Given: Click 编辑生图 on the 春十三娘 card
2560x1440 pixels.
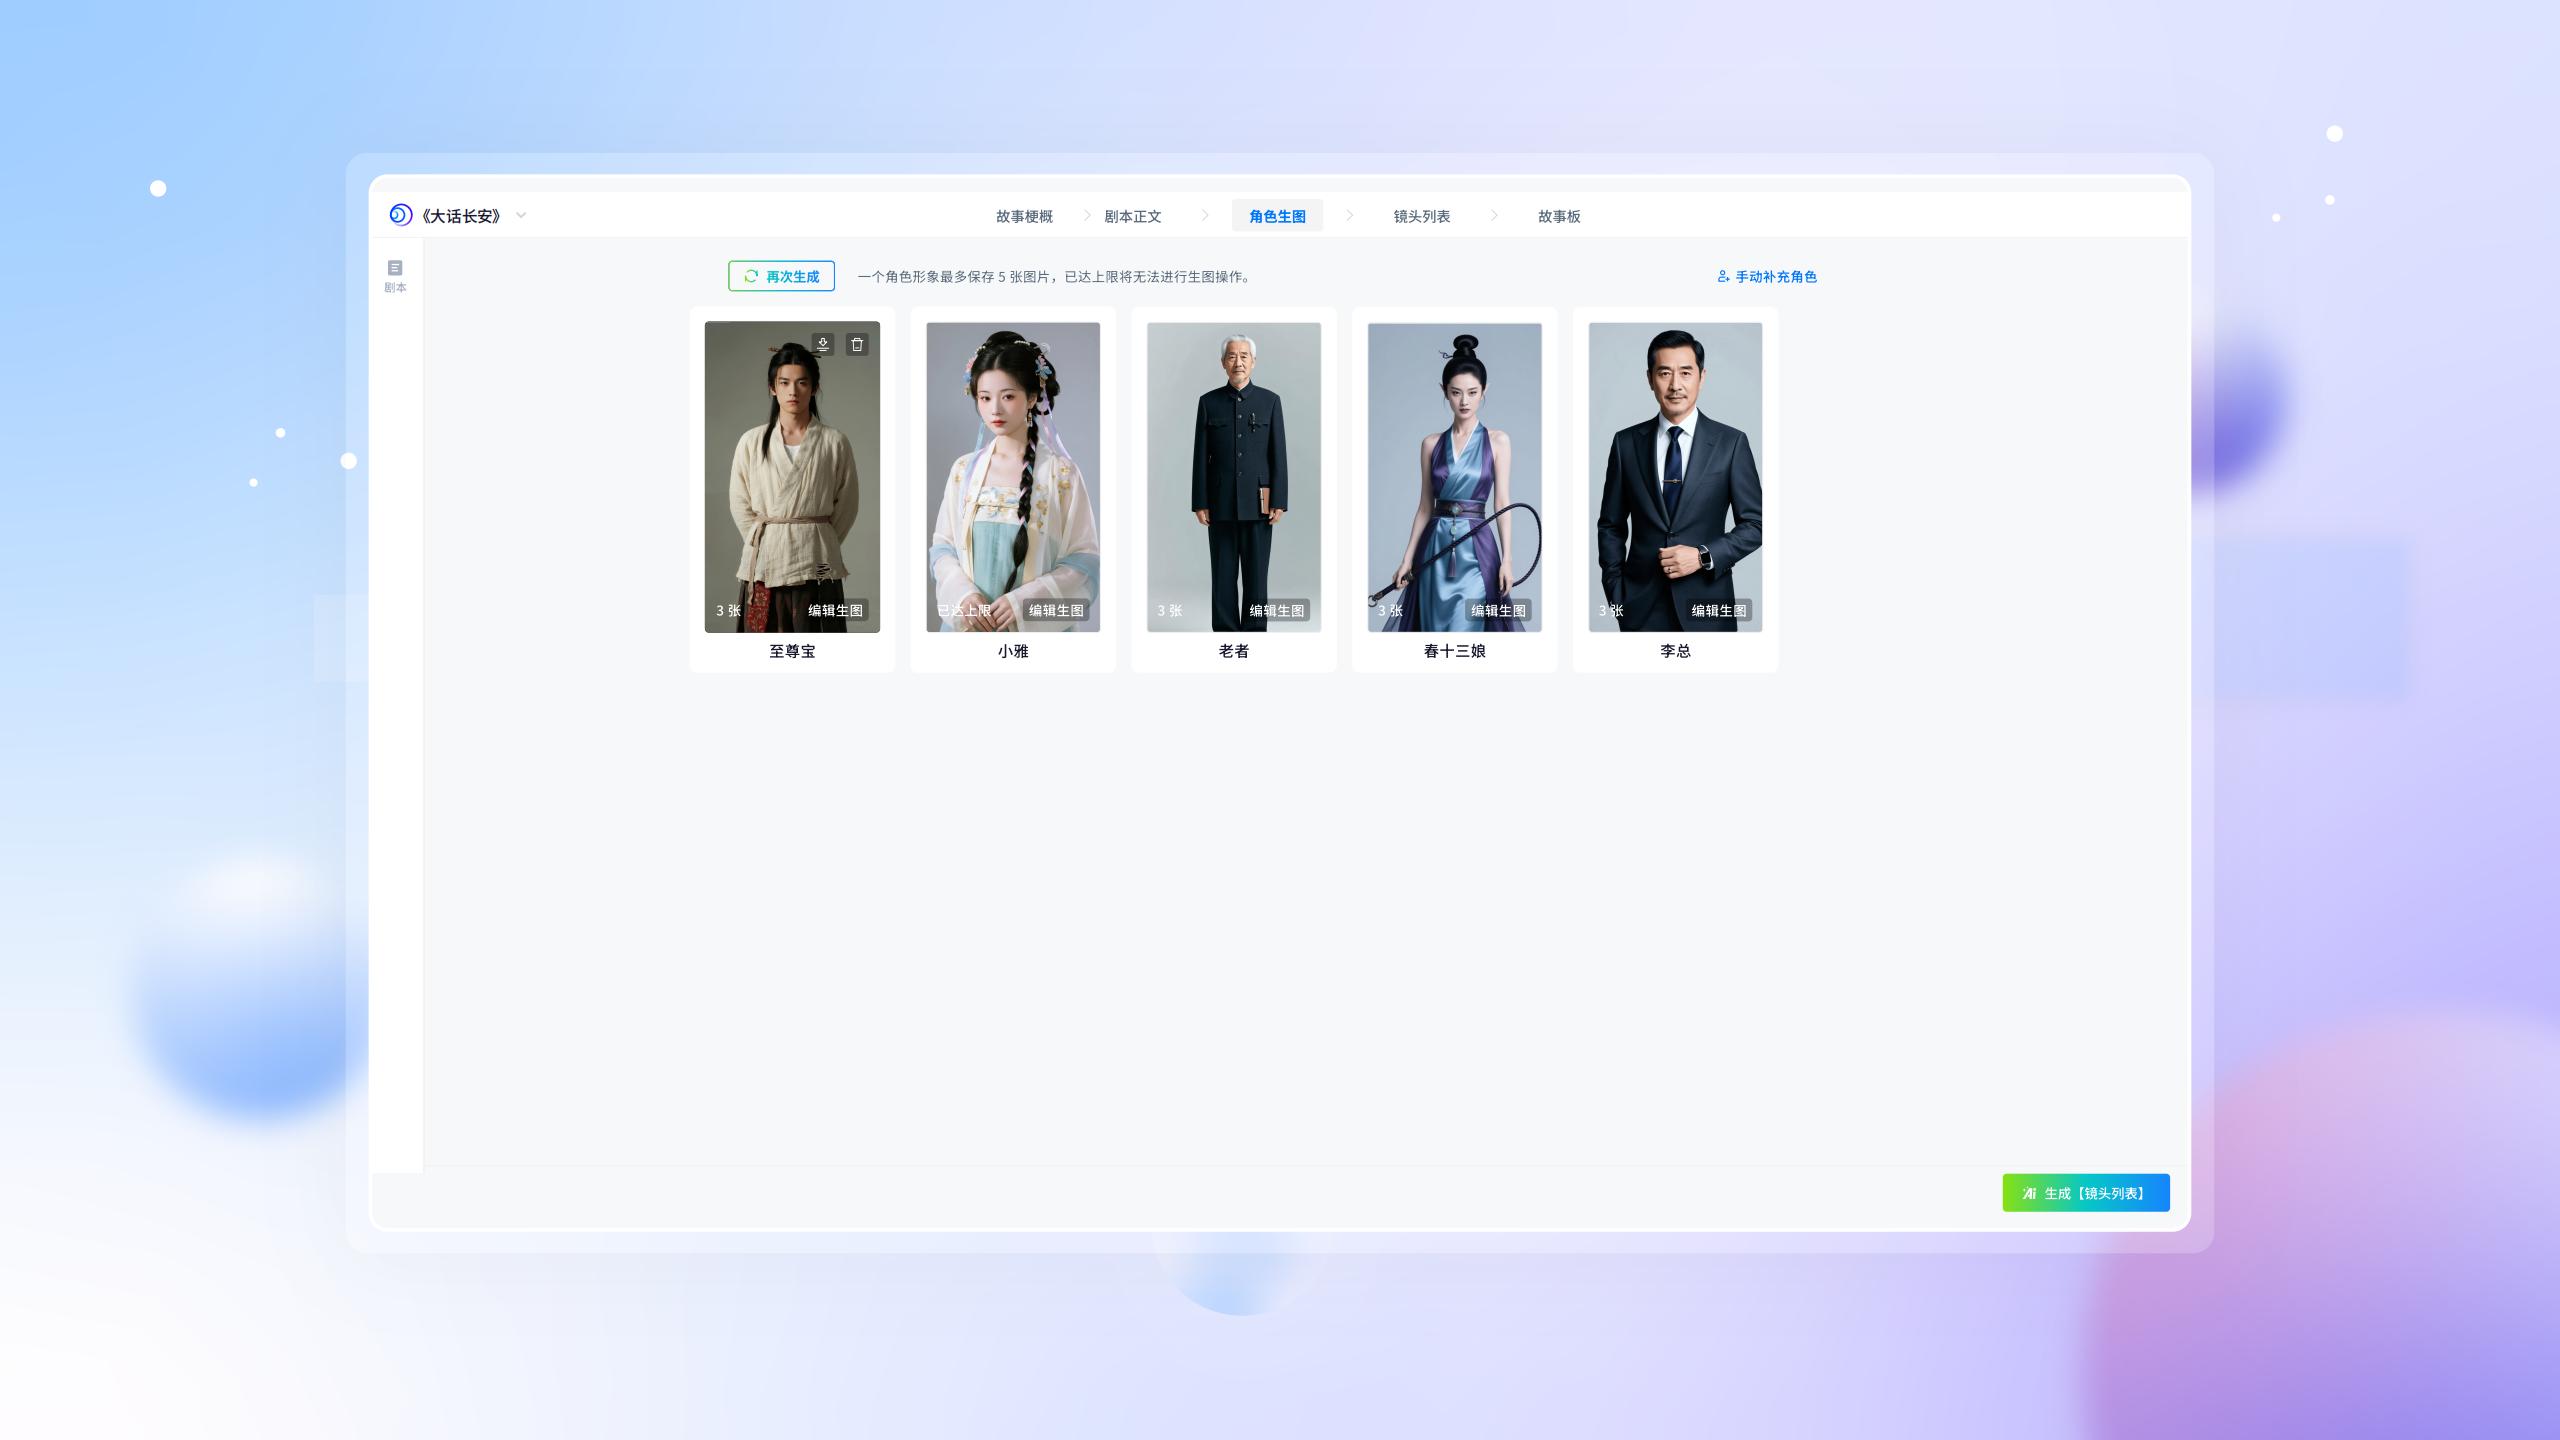Looking at the screenshot, I should point(1498,610).
